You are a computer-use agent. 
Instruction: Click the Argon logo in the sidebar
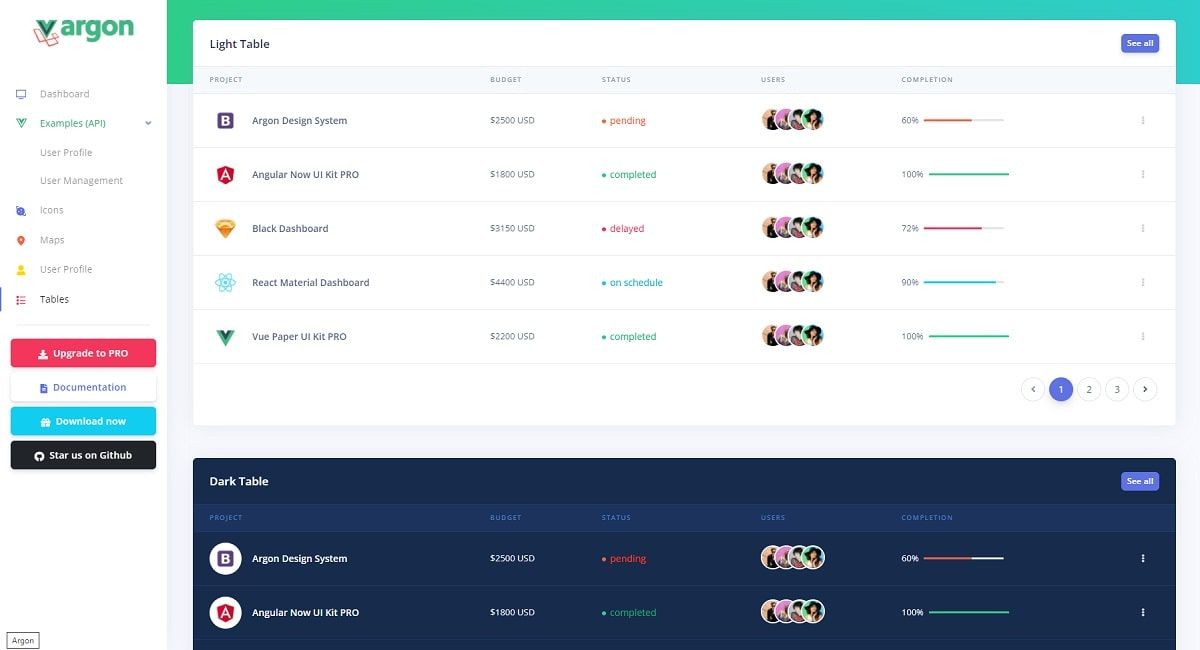(x=83, y=31)
